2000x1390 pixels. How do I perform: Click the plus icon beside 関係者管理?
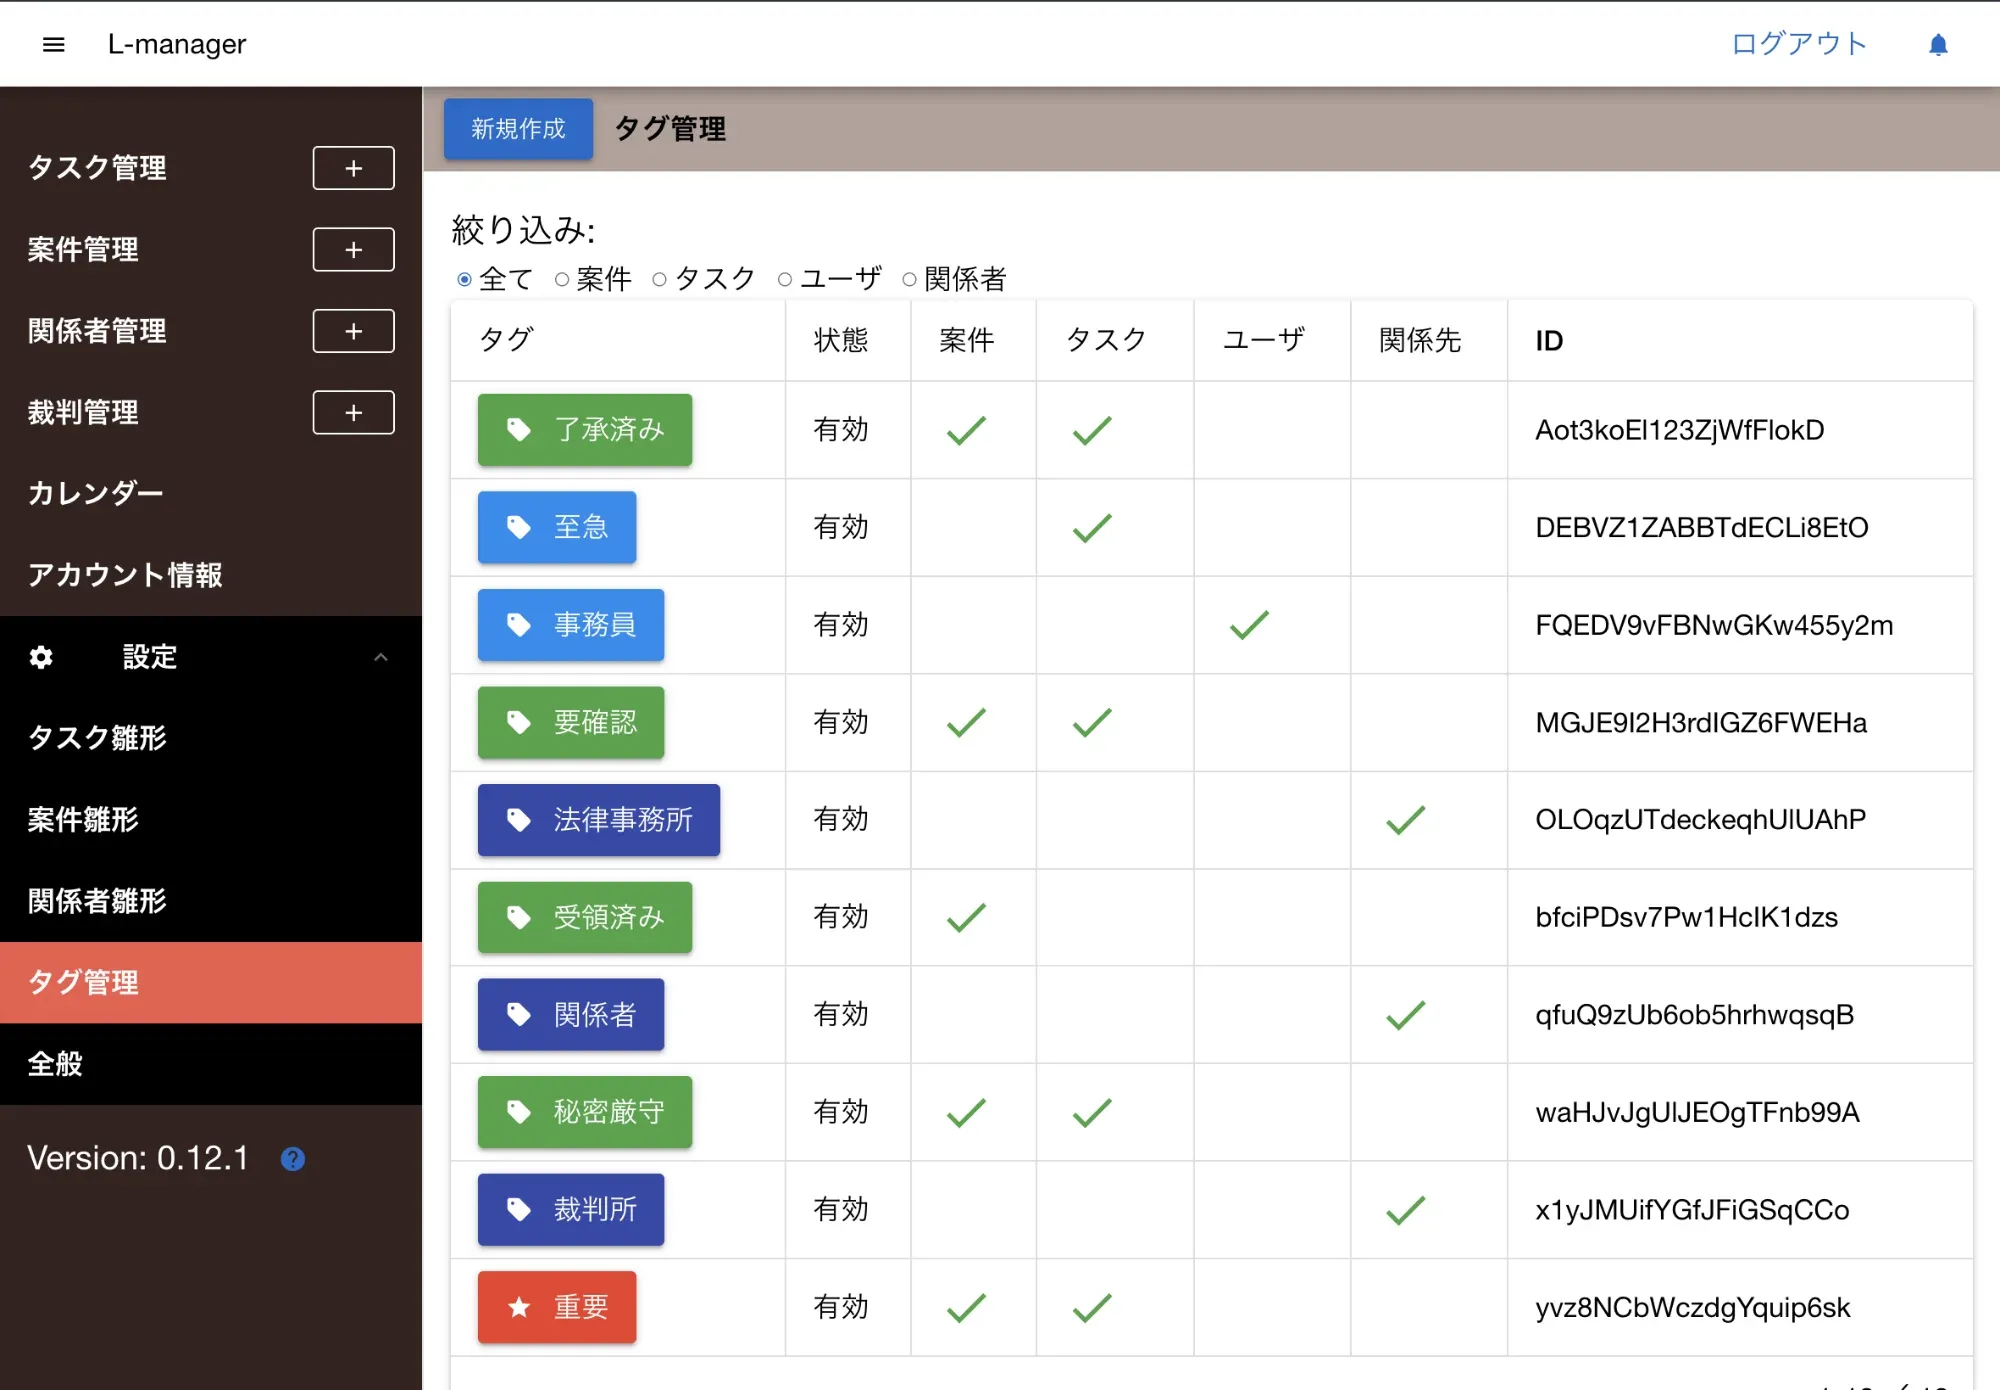point(353,331)
